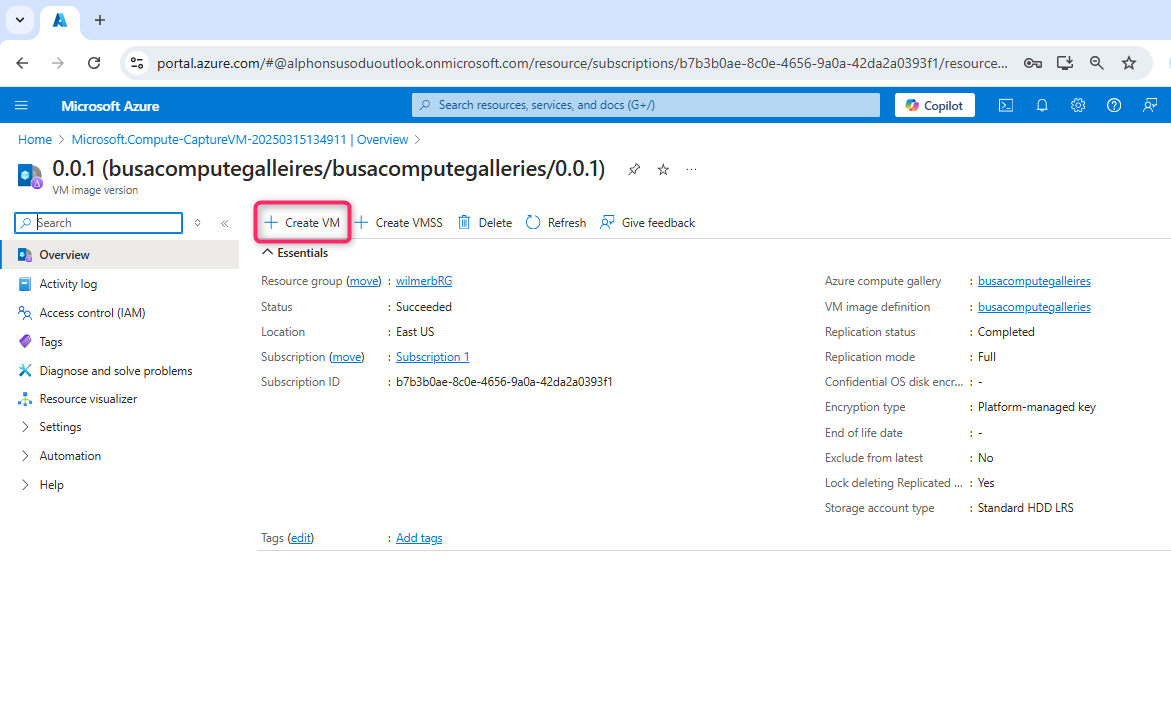Open the browser zoom magnifier icon
Screen dimensions: 1171x714
click(x=1096, y=63)
